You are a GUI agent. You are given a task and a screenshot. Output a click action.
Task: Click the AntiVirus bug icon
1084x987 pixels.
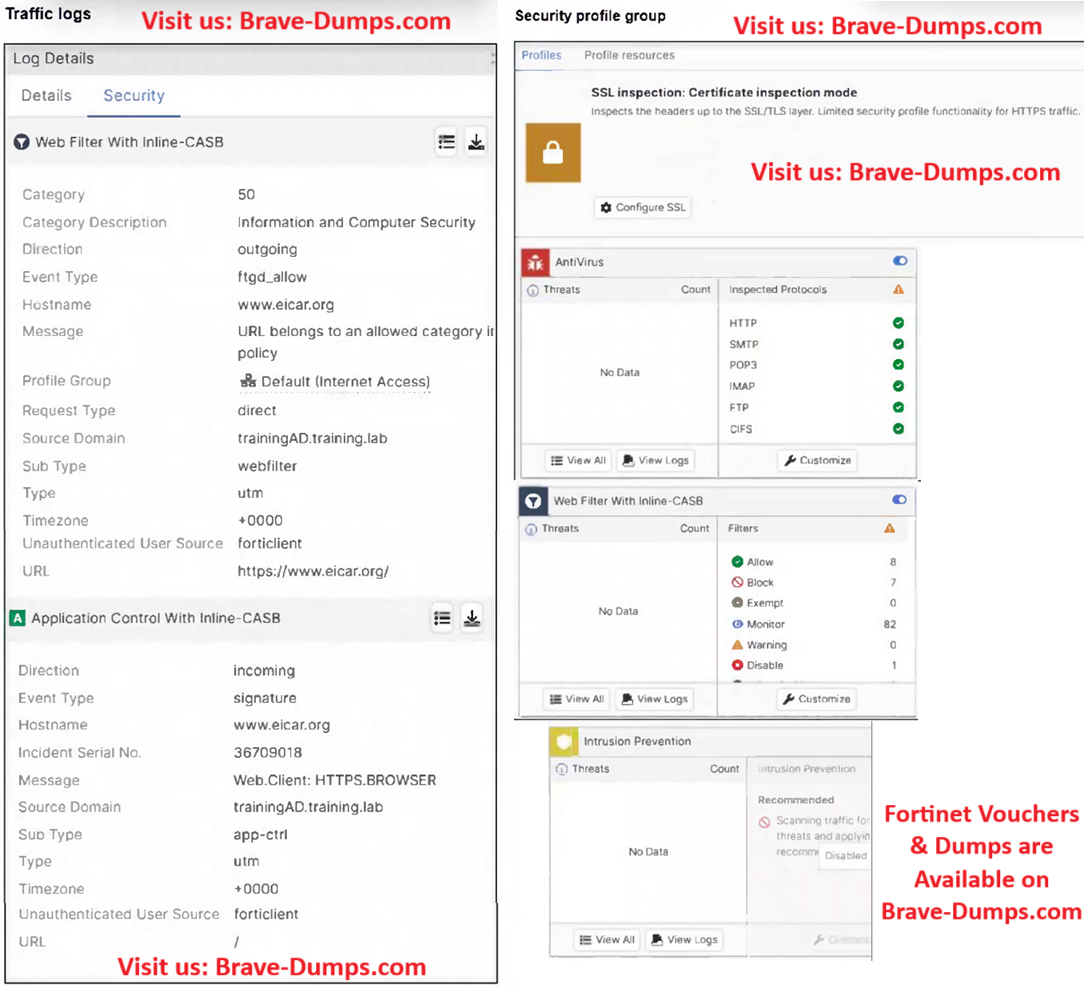(534, 263)
